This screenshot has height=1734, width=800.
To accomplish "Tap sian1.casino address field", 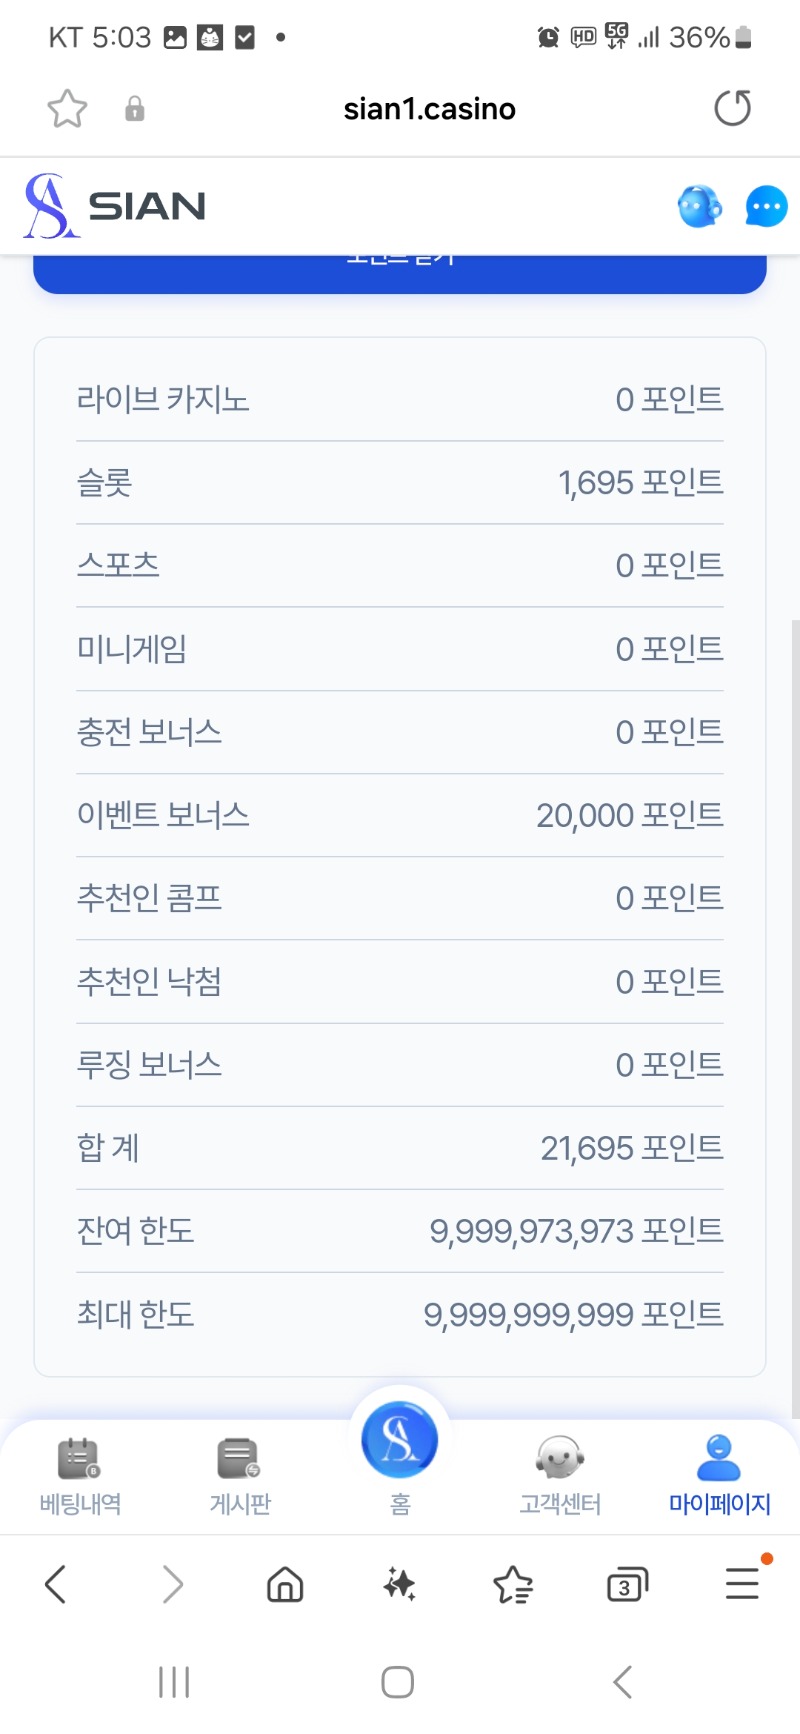I will (x=430, y=108).
